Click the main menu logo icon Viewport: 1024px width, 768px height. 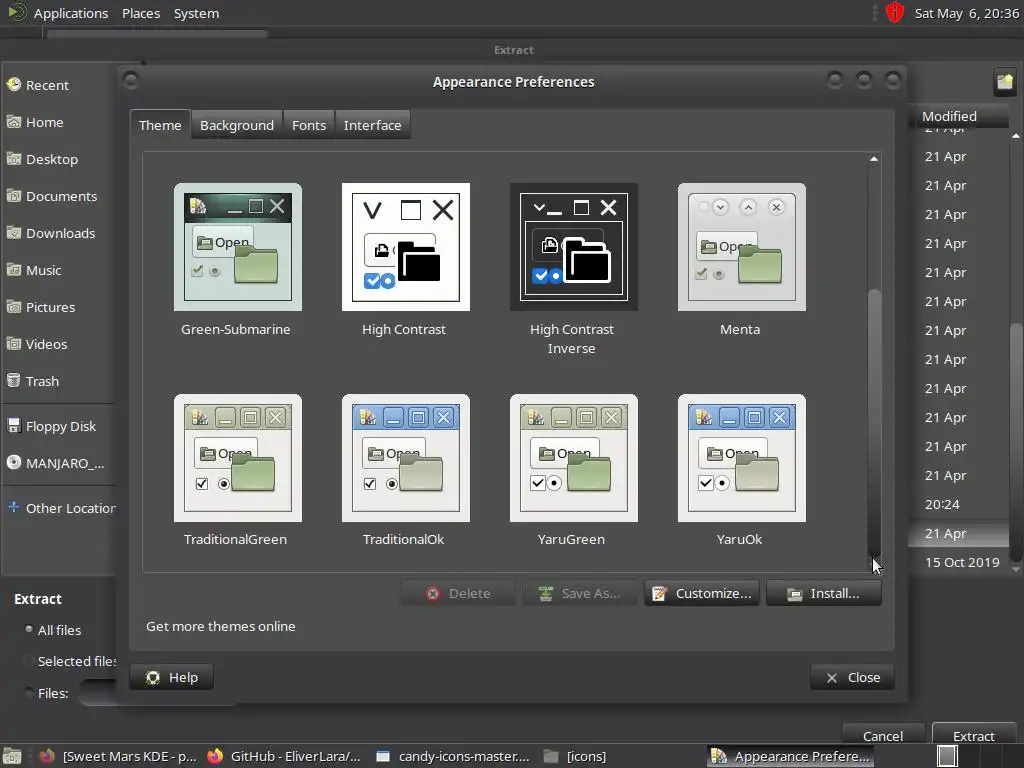16,12
